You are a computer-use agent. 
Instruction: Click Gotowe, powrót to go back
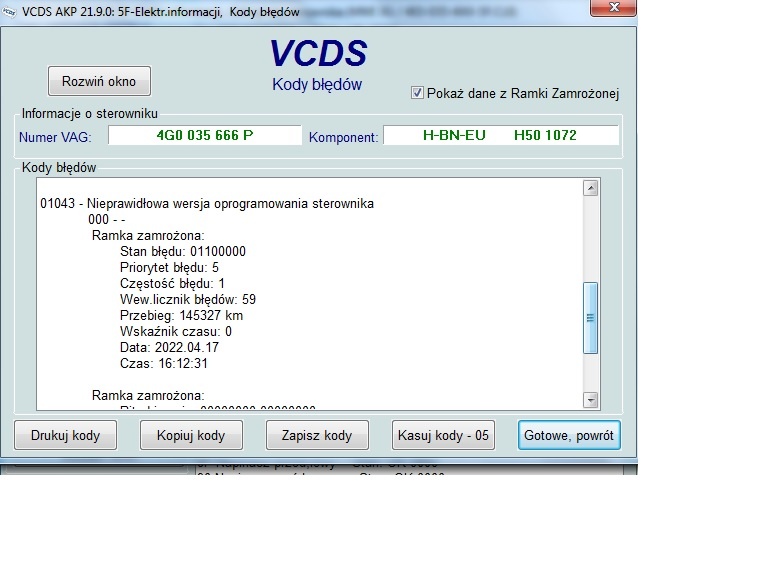pyautogui.click(x=569, y=435)
